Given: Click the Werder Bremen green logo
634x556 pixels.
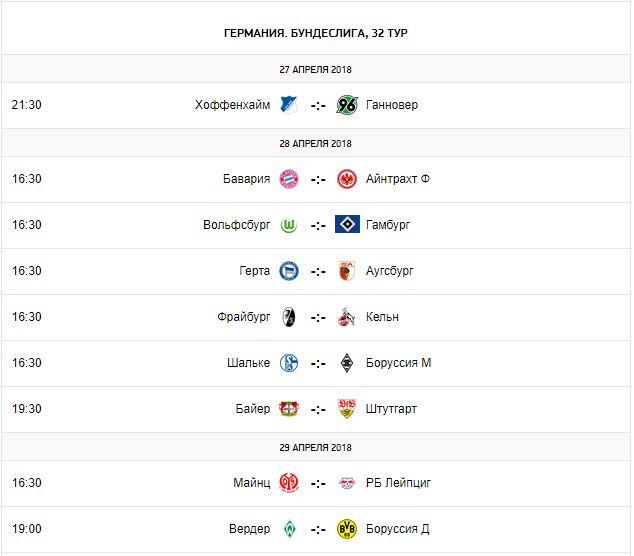Looking at the screenshot, I should (289, 529).
